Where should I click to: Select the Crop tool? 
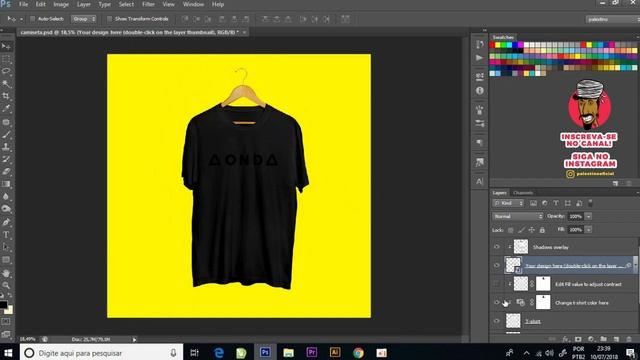pyautogui.click(x=6, y=96)
